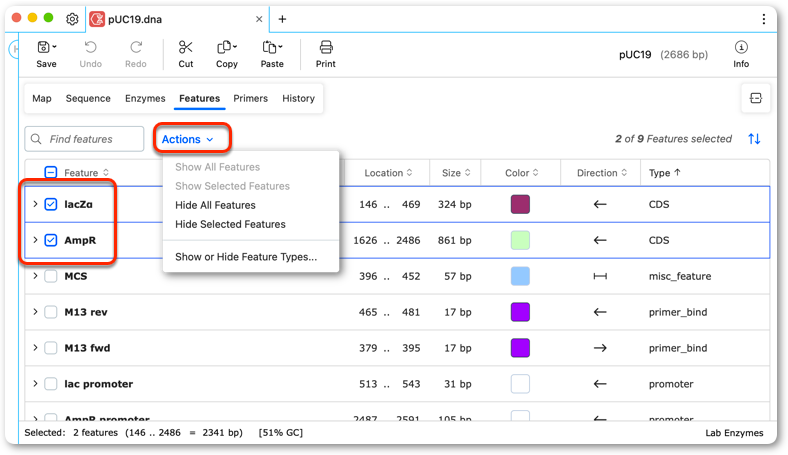Open the Save dropdown arrow
The height and width of the screenshot is (455, 788).
(54, 47)
